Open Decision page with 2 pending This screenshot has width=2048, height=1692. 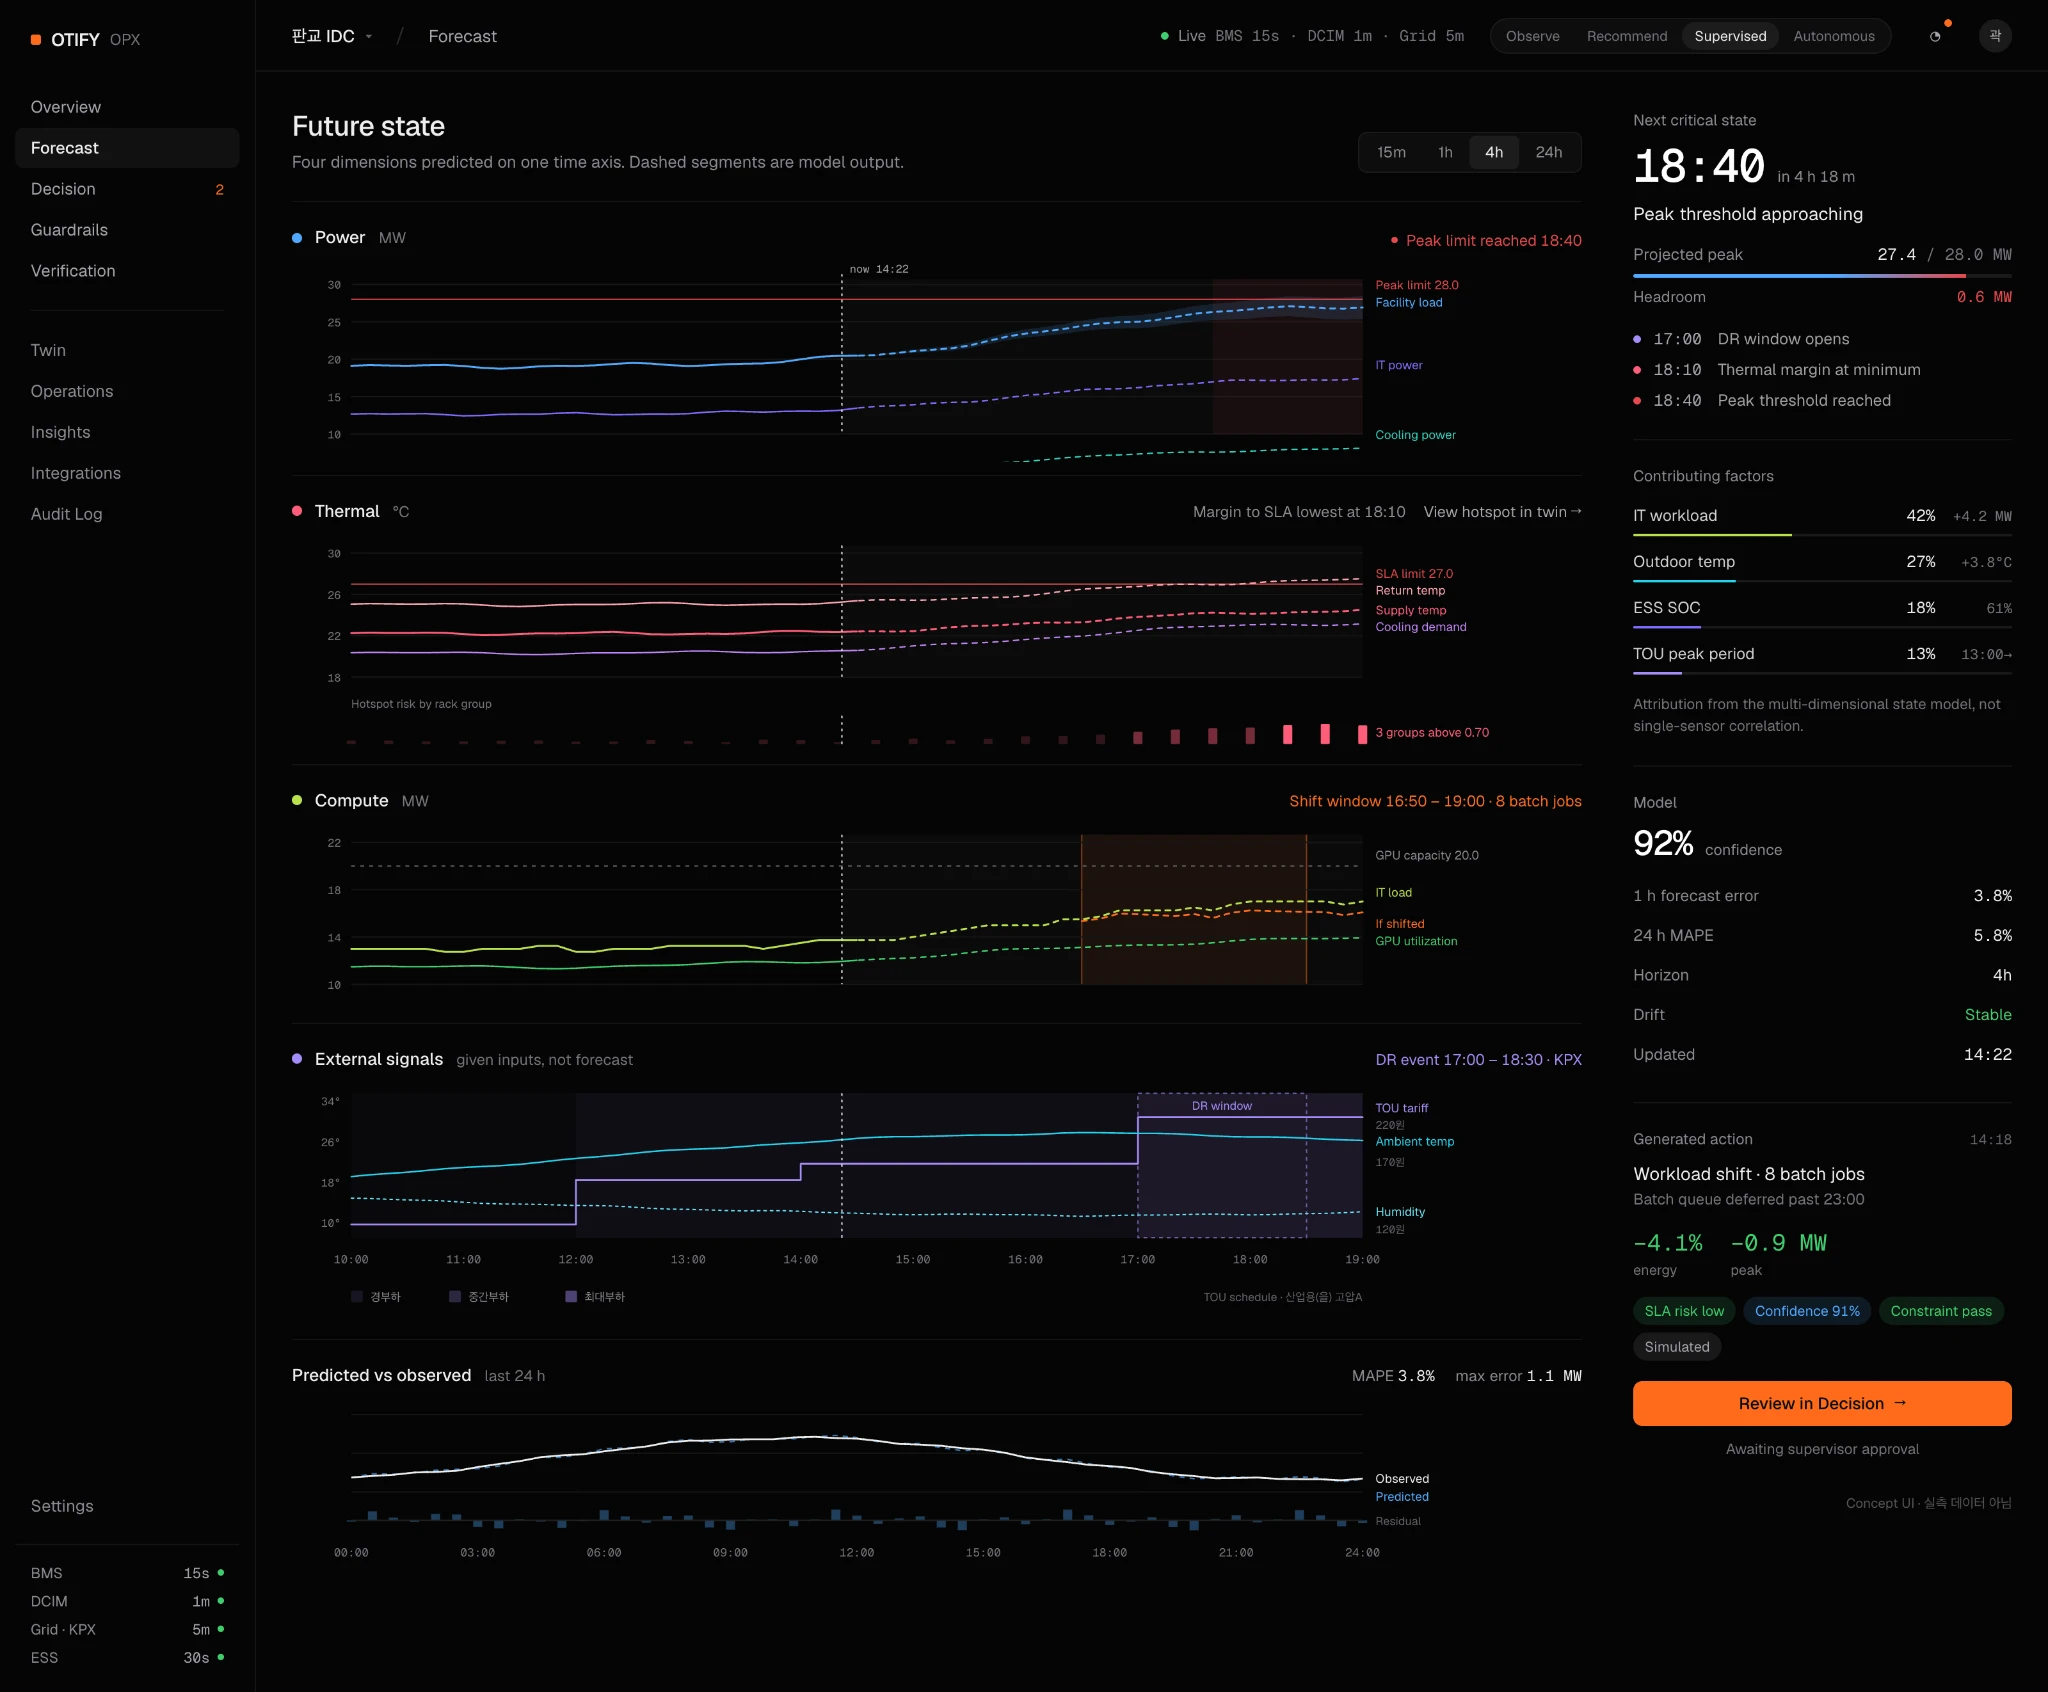[x=127, y=189]
